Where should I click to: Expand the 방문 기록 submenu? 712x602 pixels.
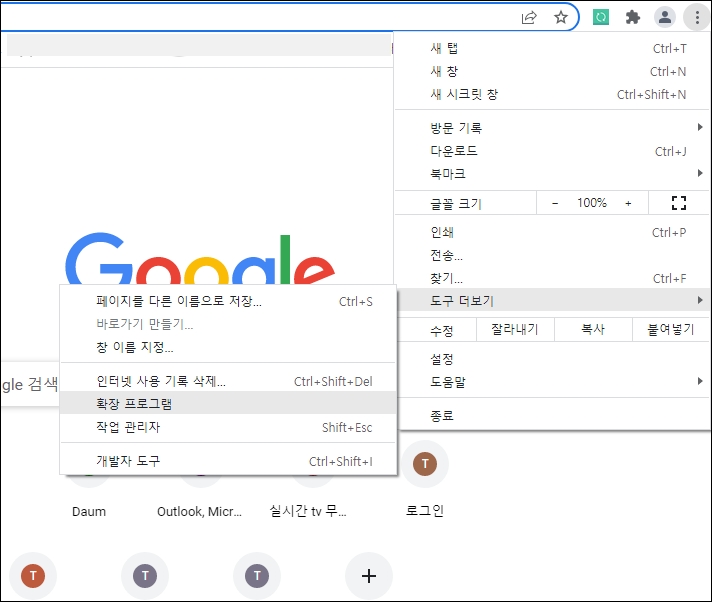552,128
